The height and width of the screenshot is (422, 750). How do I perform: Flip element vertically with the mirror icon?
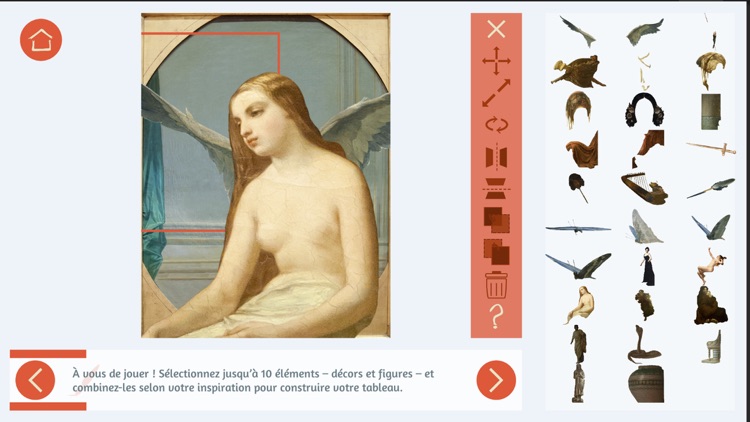point(496,189)
